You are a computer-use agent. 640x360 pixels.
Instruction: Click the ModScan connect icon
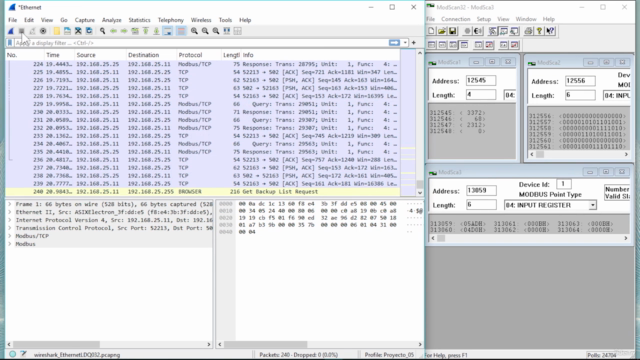pos(467,31)
